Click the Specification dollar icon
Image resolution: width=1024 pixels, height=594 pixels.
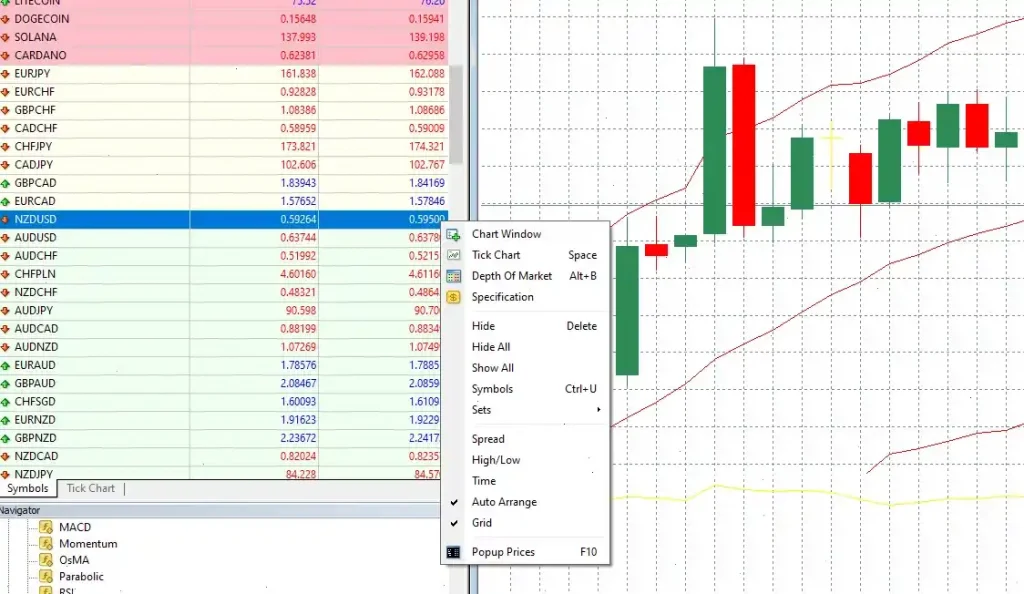pos(453,297)
